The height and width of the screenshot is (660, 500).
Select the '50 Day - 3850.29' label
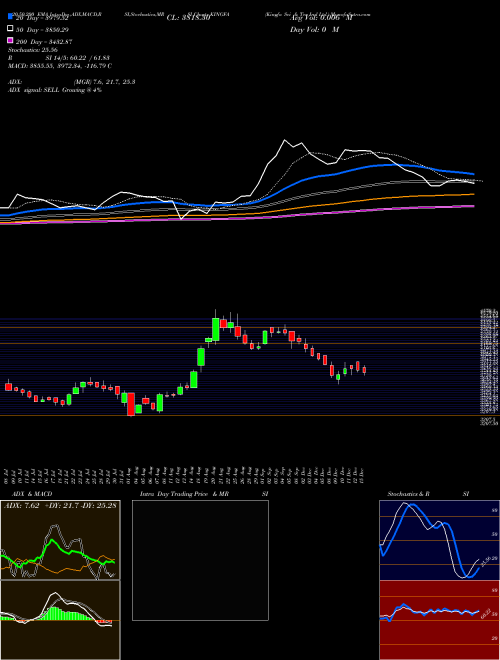click(x=43, y=30)
